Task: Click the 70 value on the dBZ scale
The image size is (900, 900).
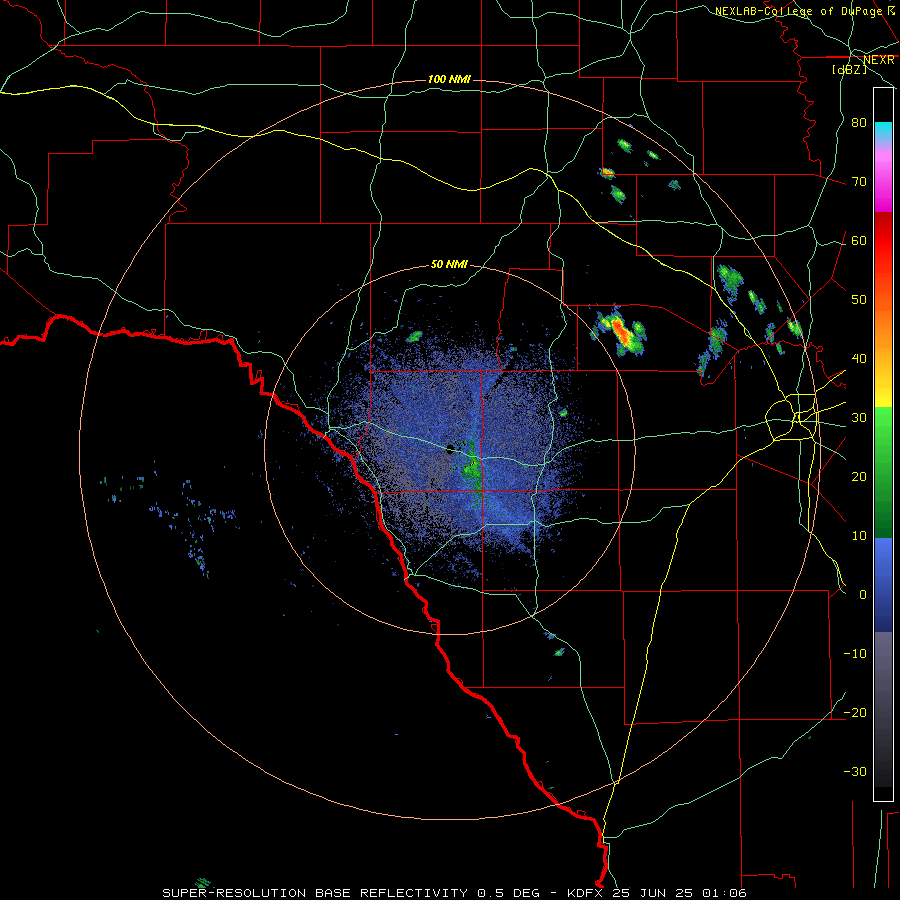Action: pos(859,181)
